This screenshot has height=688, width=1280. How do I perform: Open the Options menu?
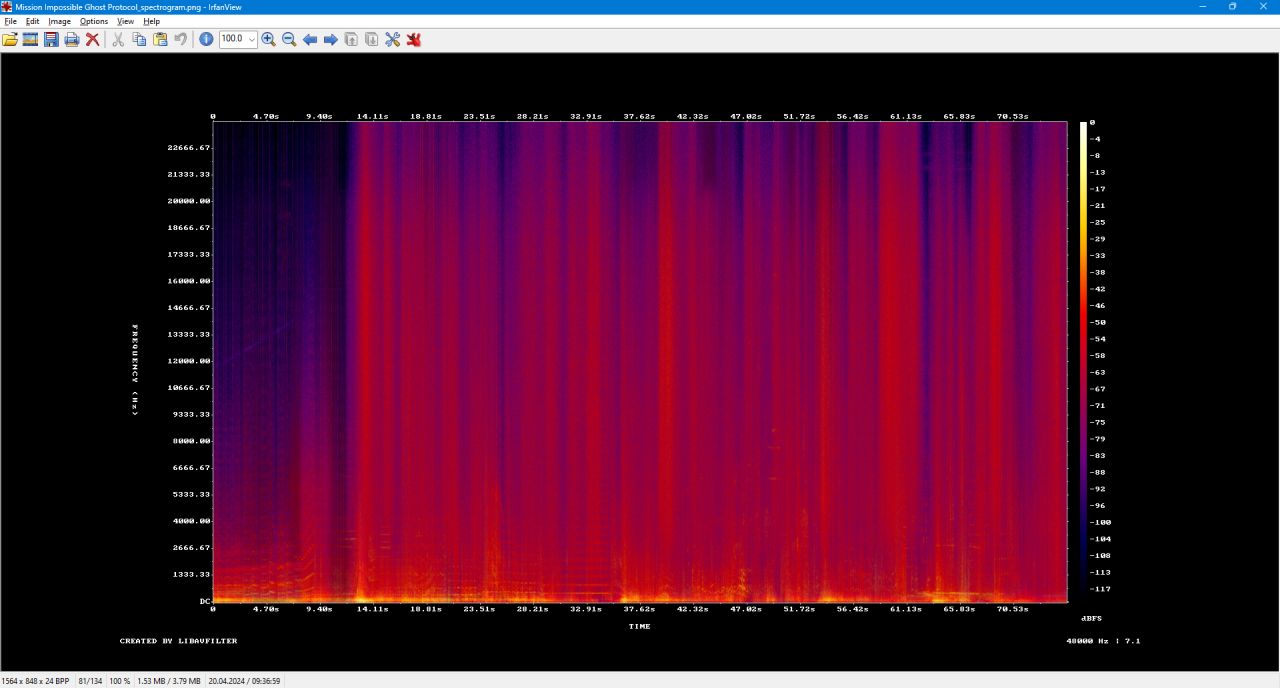(x=94, y=21)
